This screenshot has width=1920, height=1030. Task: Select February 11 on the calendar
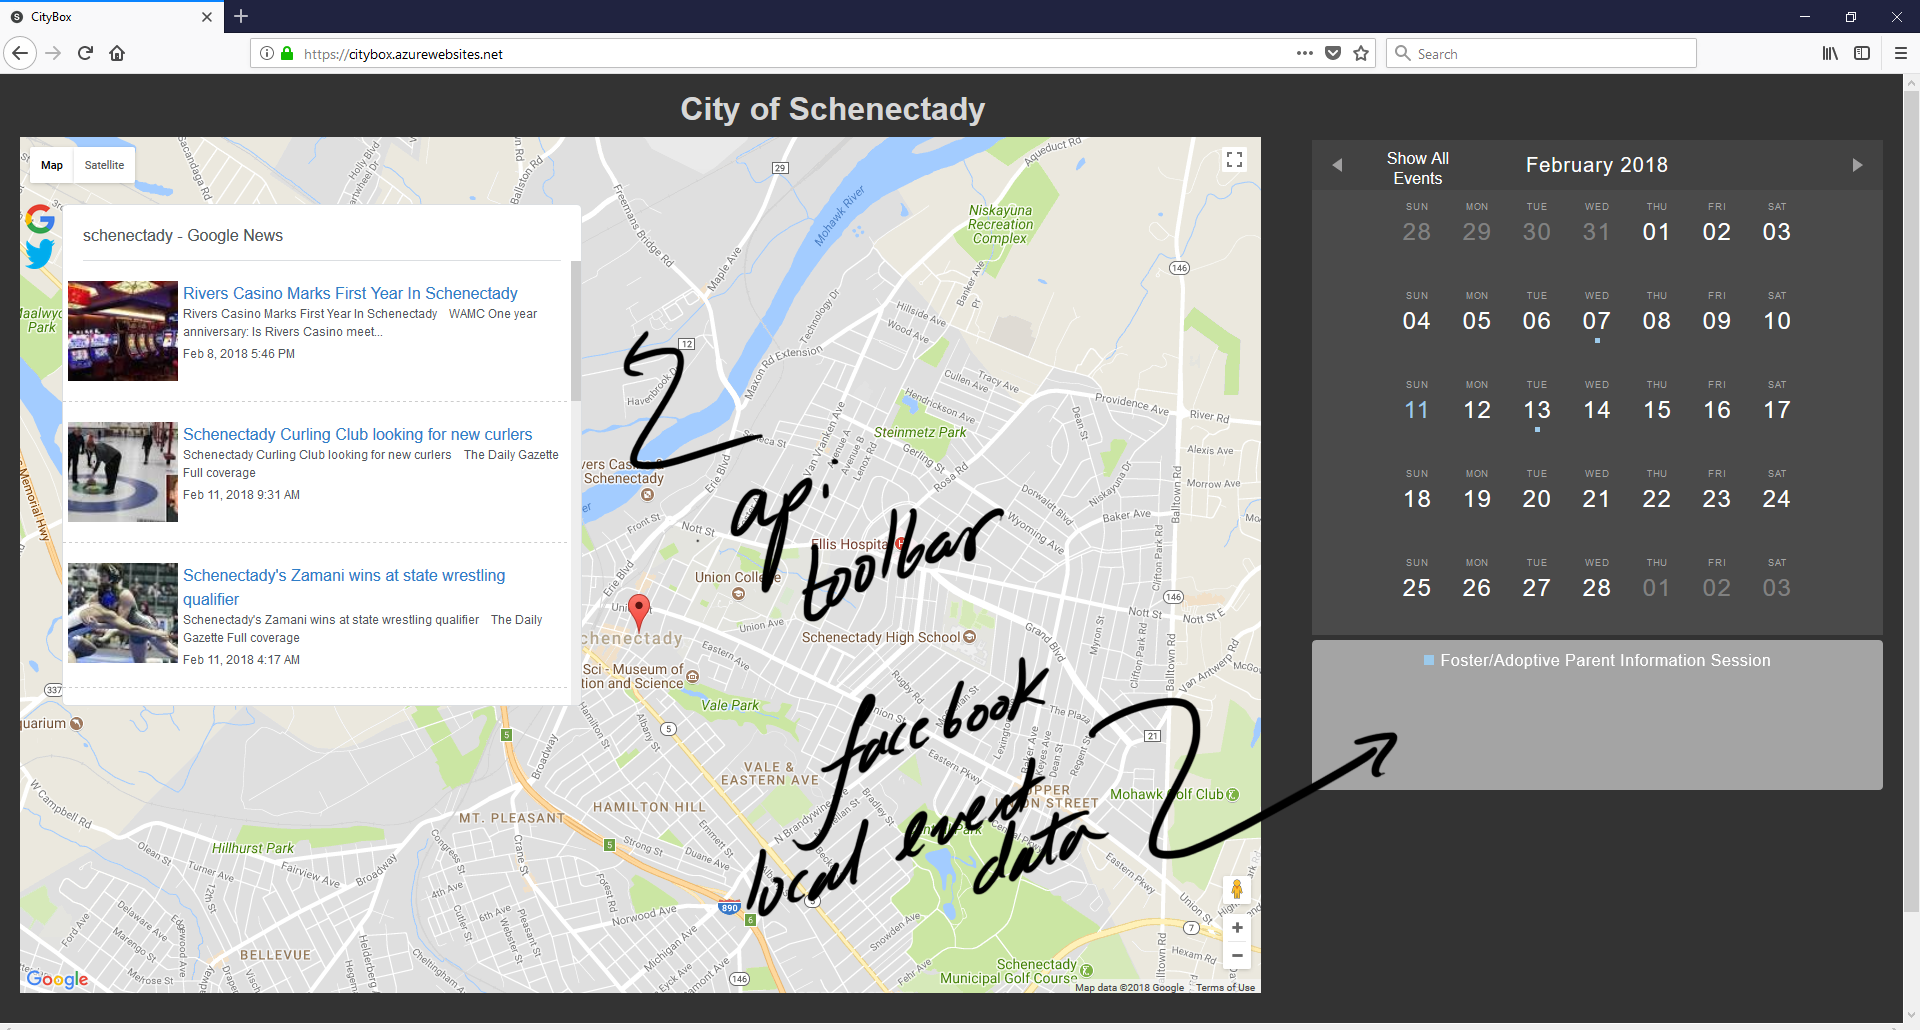[x=1417, y=409]
